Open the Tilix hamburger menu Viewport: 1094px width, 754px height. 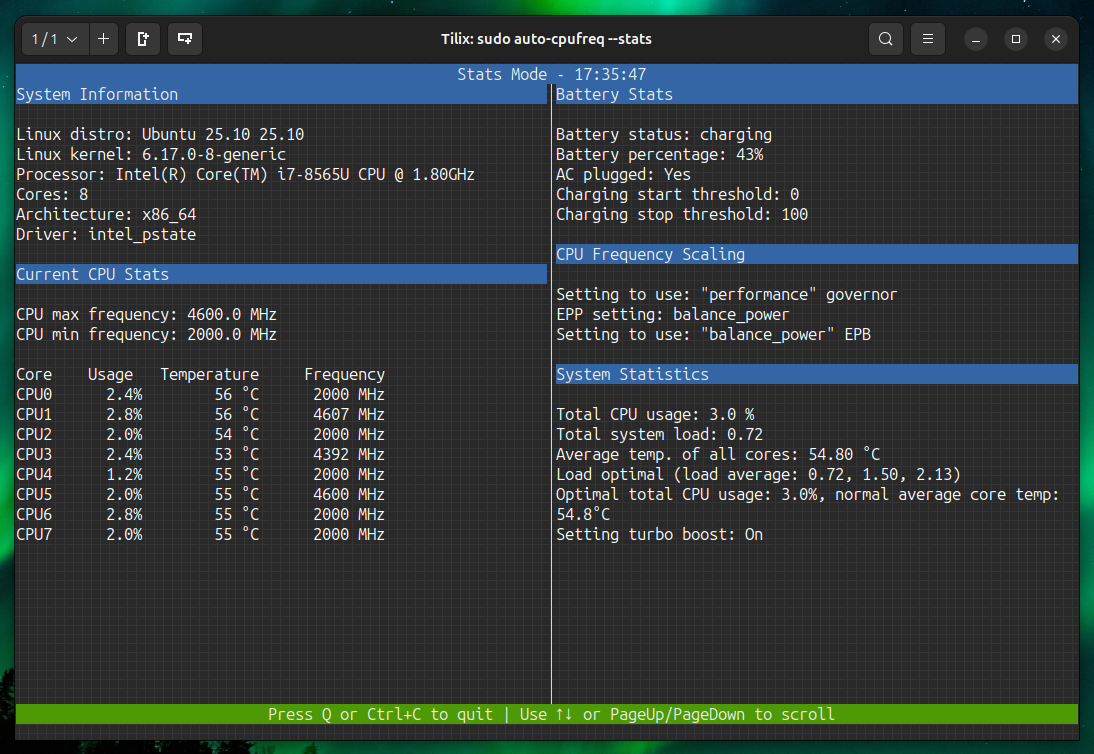[x=928, y=39]
